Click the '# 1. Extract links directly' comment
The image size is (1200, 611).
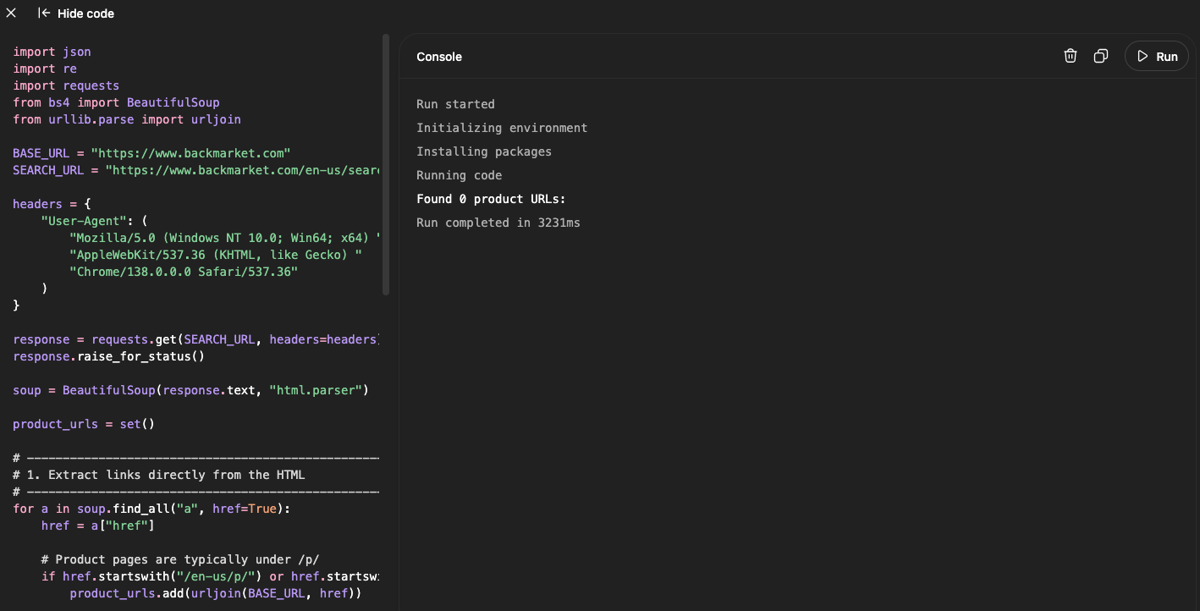[159, 475]
